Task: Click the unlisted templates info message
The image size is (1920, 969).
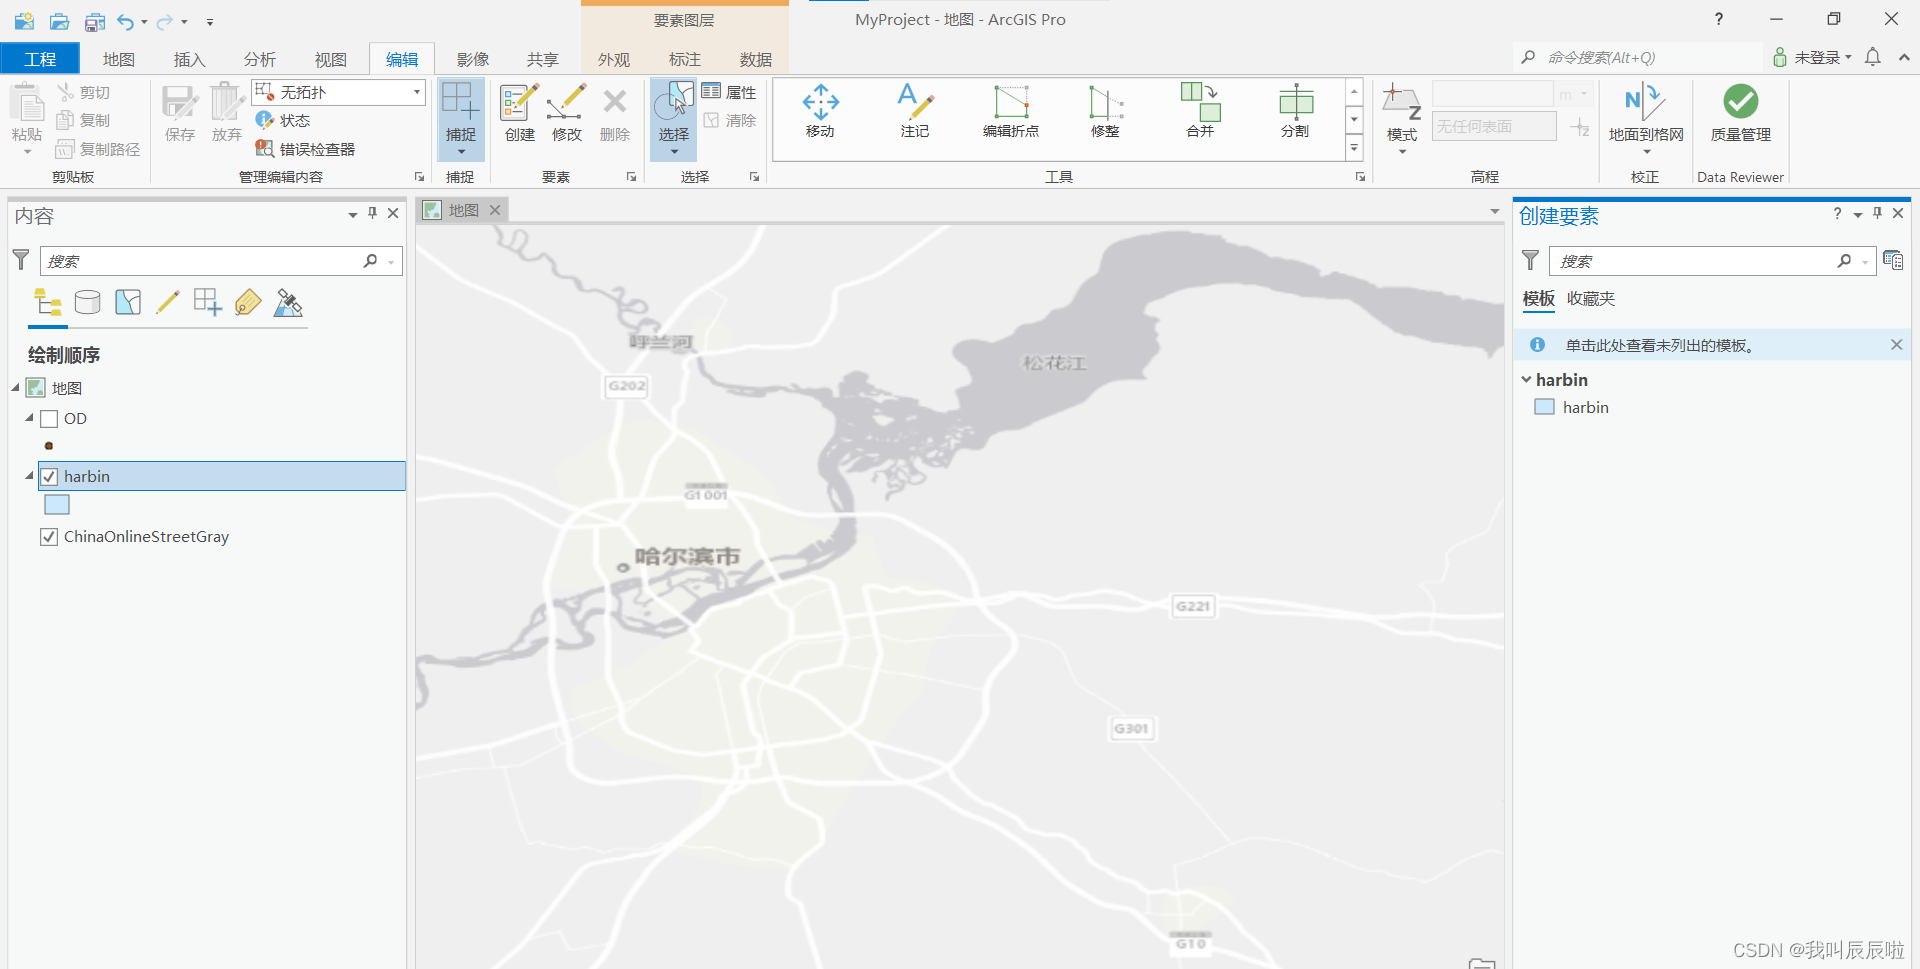Action: [x=1659, y=345]
